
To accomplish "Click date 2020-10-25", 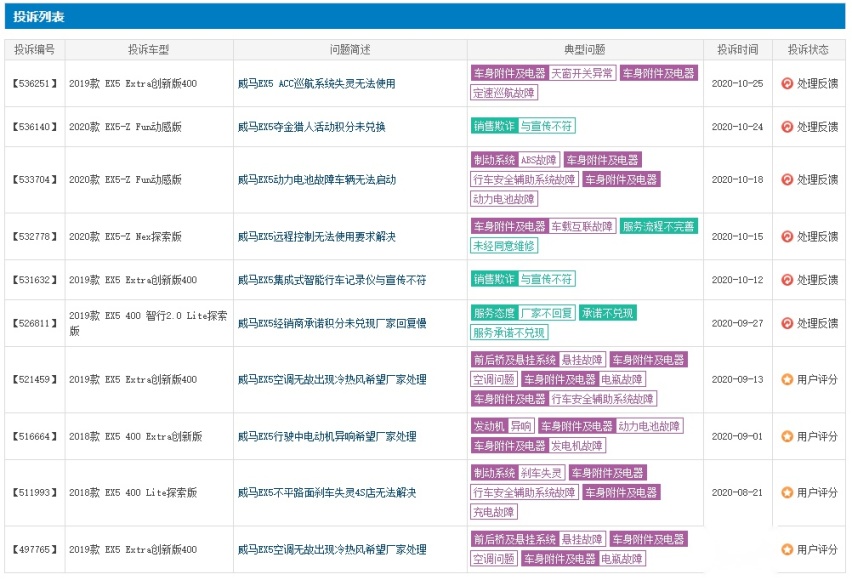I will point(737,84).
